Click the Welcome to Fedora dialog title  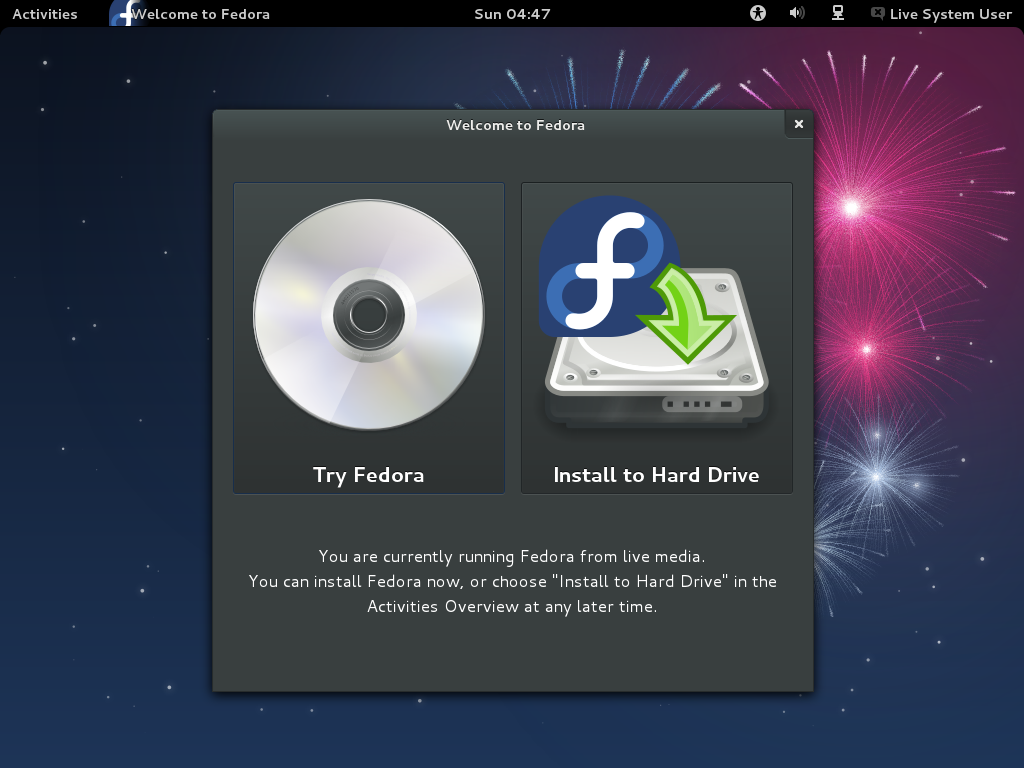515,125
